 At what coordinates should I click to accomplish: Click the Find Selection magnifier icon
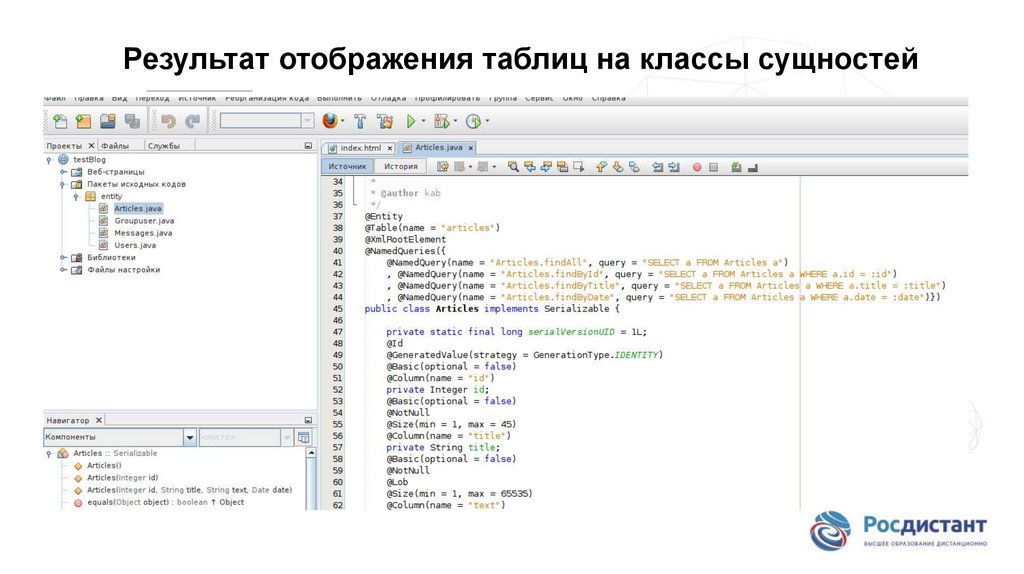[x=513, y=167]
